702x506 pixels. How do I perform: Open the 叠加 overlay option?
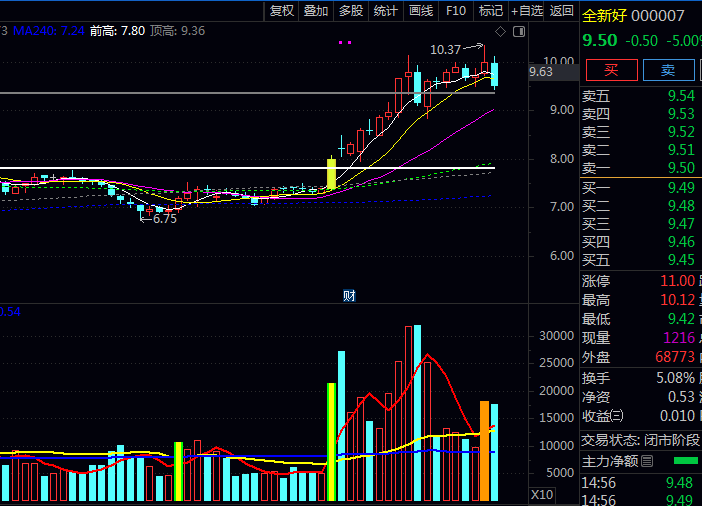pos(316,11)
